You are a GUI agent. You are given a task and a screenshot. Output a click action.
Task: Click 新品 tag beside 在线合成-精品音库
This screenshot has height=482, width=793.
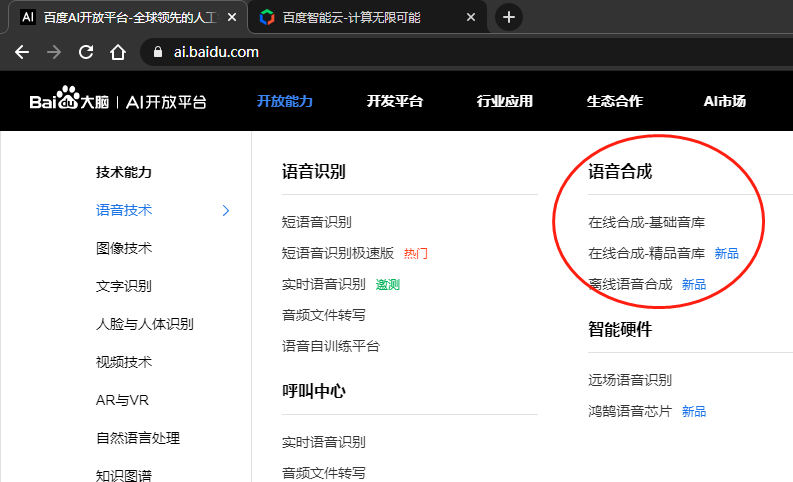727,253
